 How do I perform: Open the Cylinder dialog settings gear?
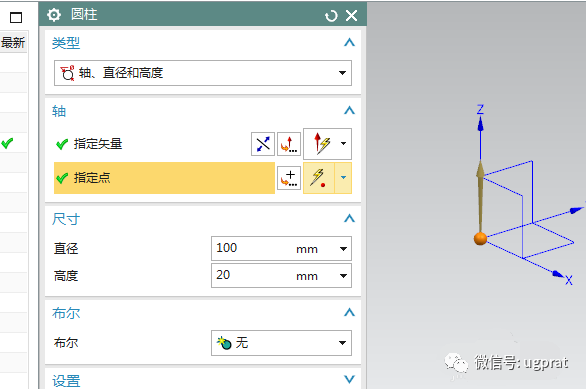tap(54, 15)
